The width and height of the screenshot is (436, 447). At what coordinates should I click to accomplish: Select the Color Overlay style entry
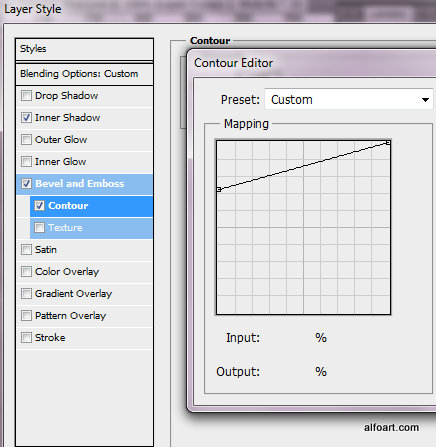(84, 272)
